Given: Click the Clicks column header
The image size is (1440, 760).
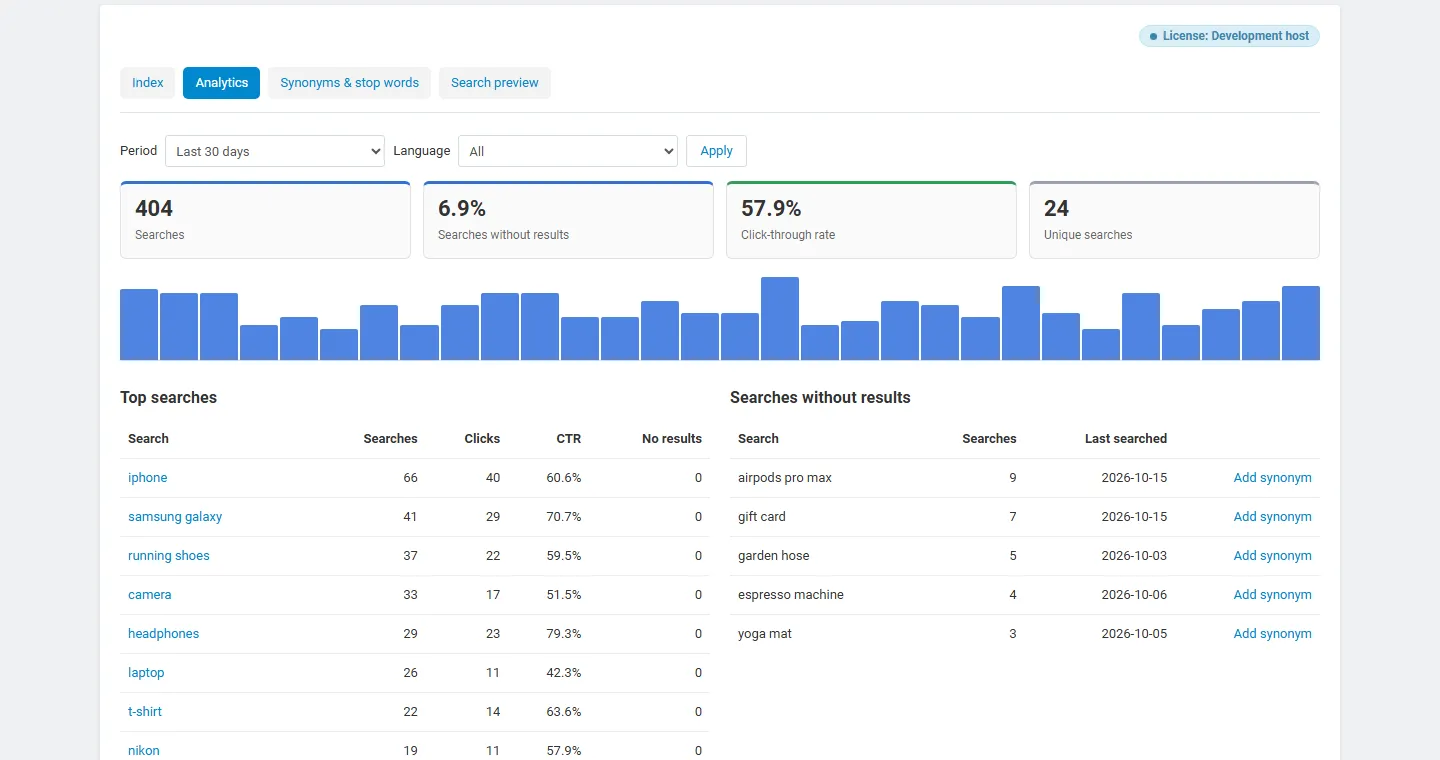Looking at the screenshot, I should [482, 439].
